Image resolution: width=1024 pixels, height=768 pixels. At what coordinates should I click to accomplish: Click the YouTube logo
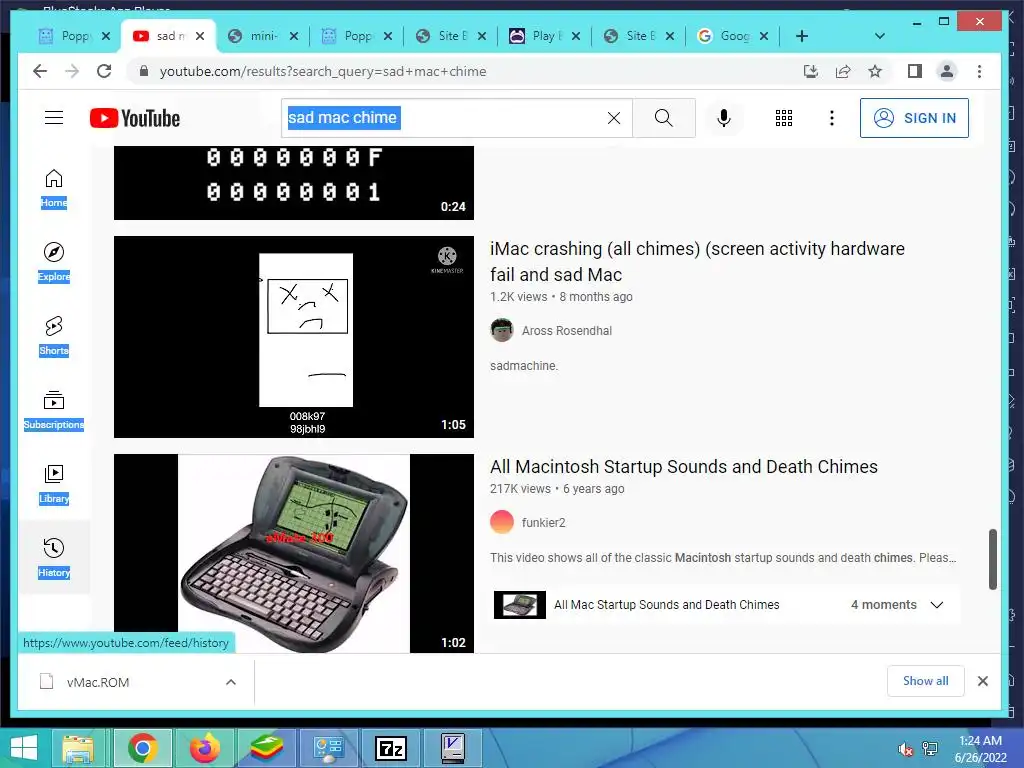[x=135, y=118]
